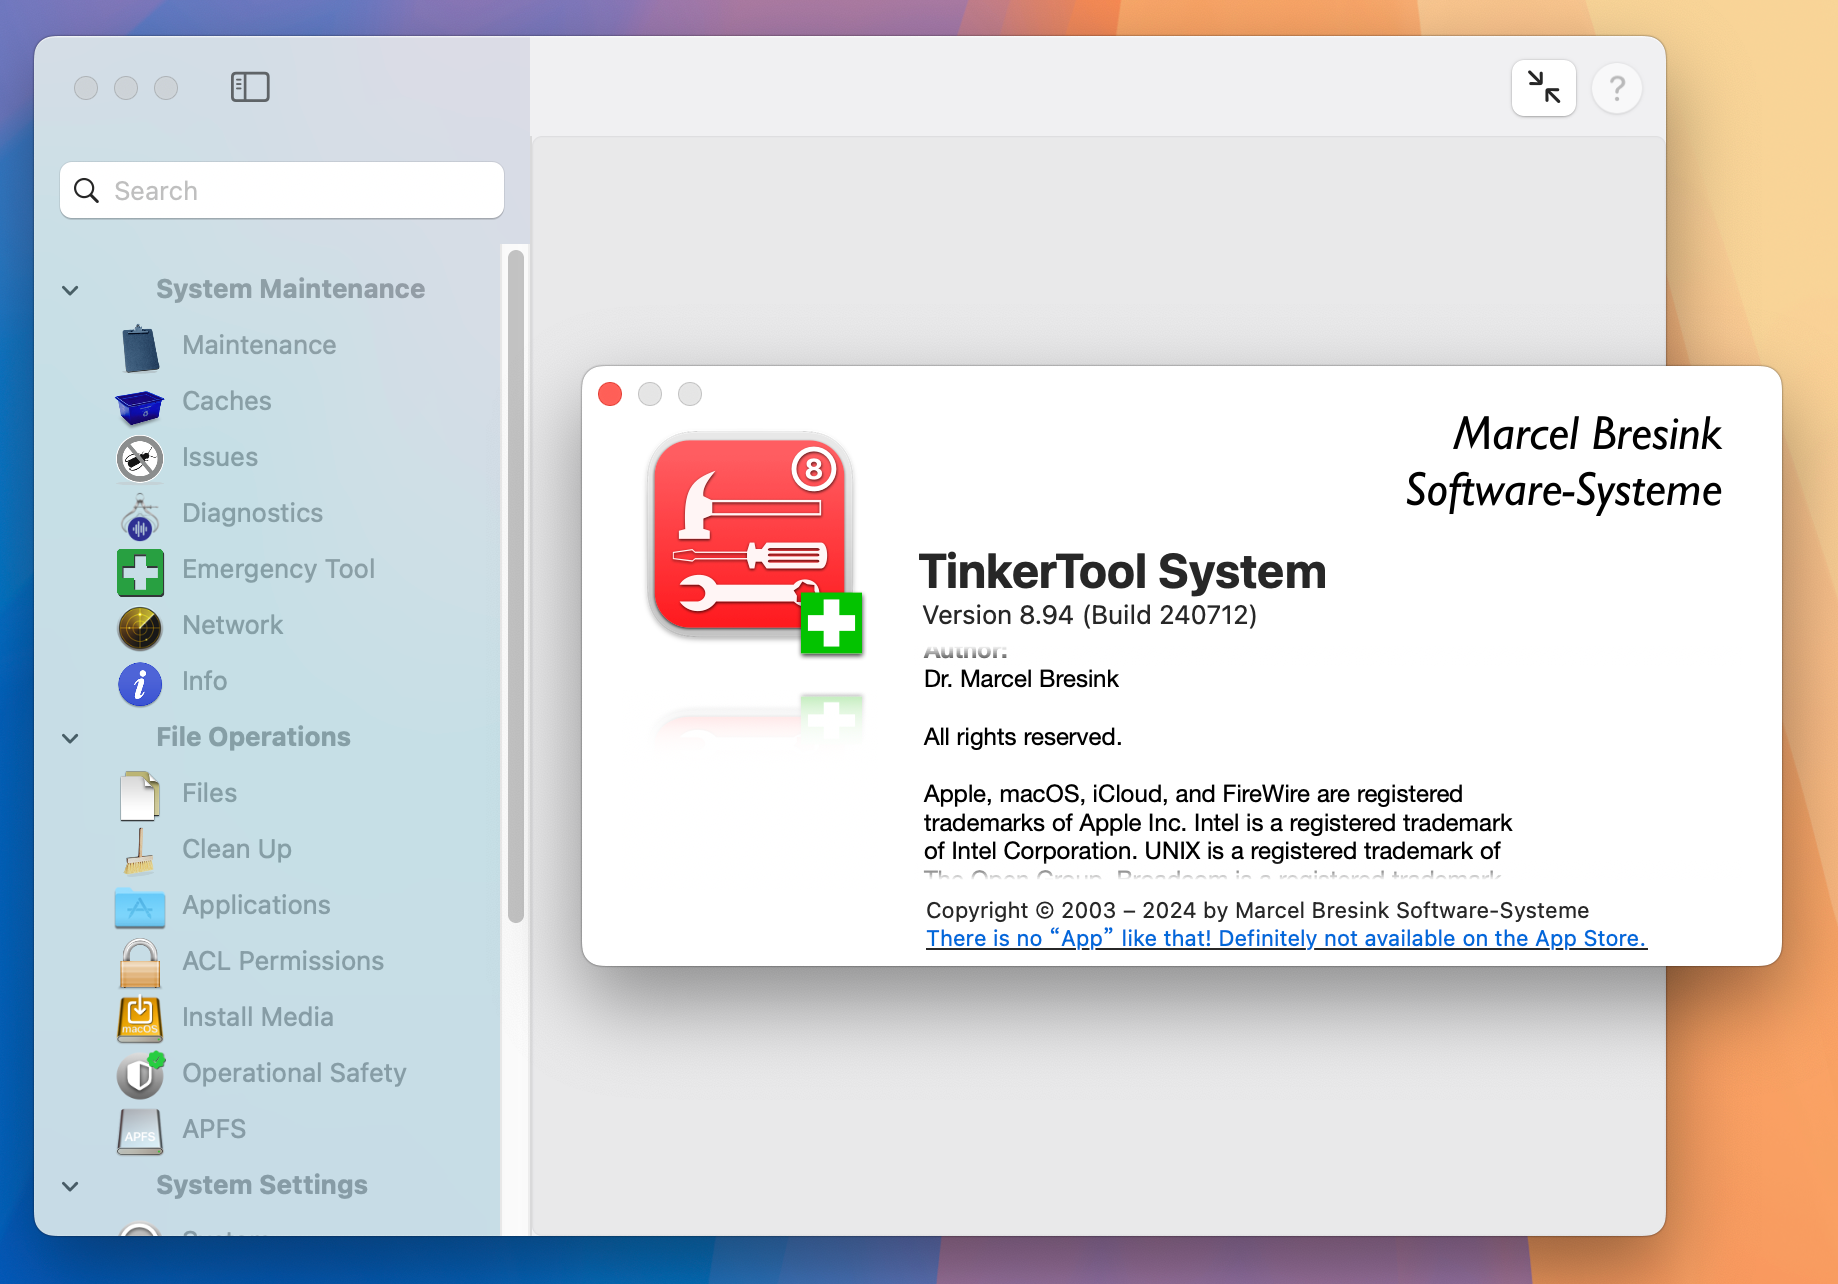Open the Issues bug icon

tap(140, 459)
